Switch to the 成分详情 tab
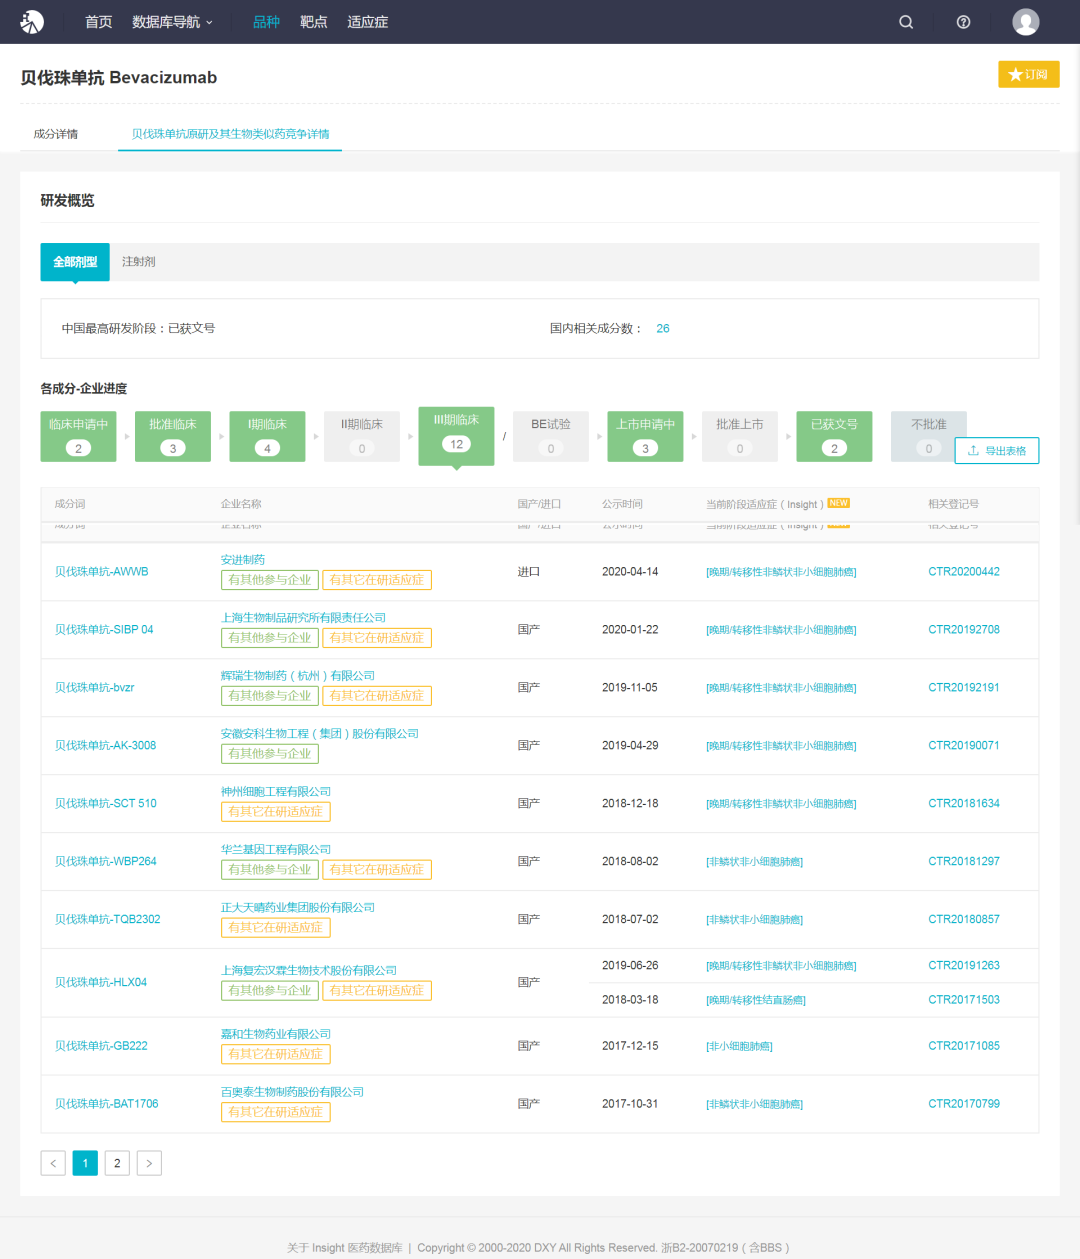This screenshot has height=1259, width=1080. tap(56, 134)
